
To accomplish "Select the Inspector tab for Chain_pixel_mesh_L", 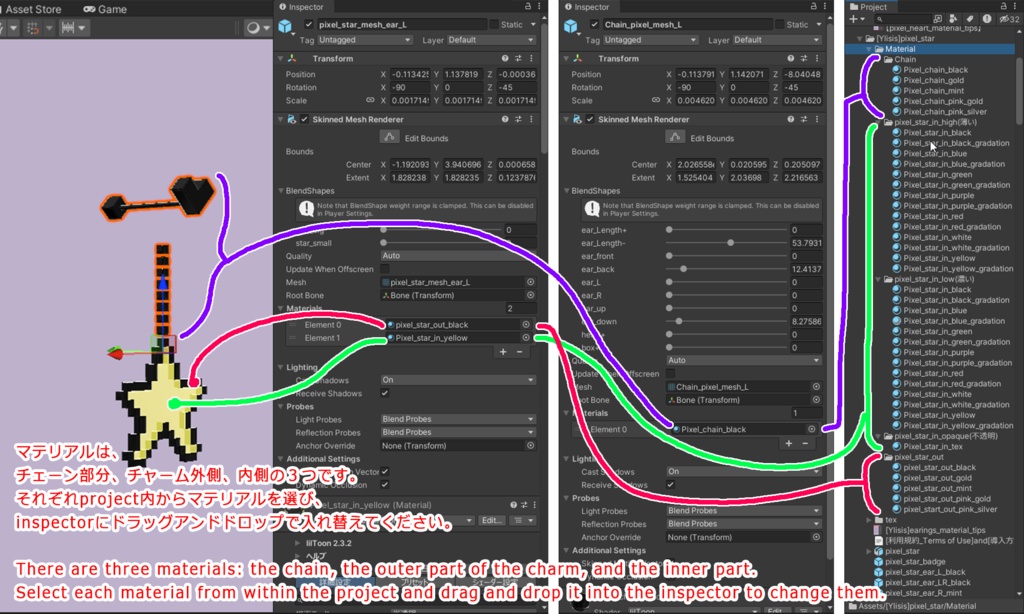I will coord(586,7).
